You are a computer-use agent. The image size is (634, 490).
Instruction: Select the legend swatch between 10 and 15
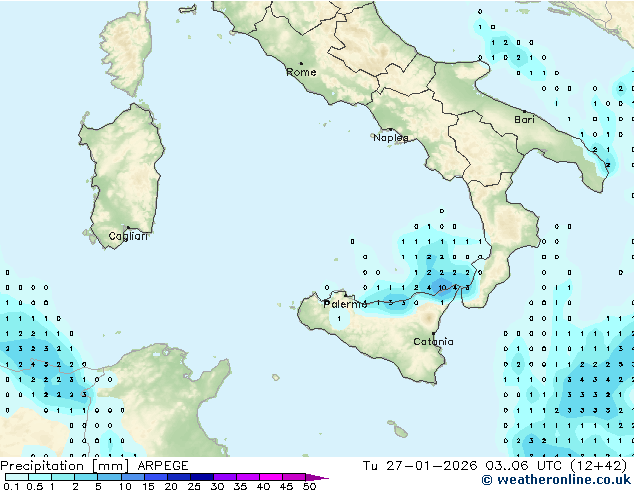click(132, 477)
